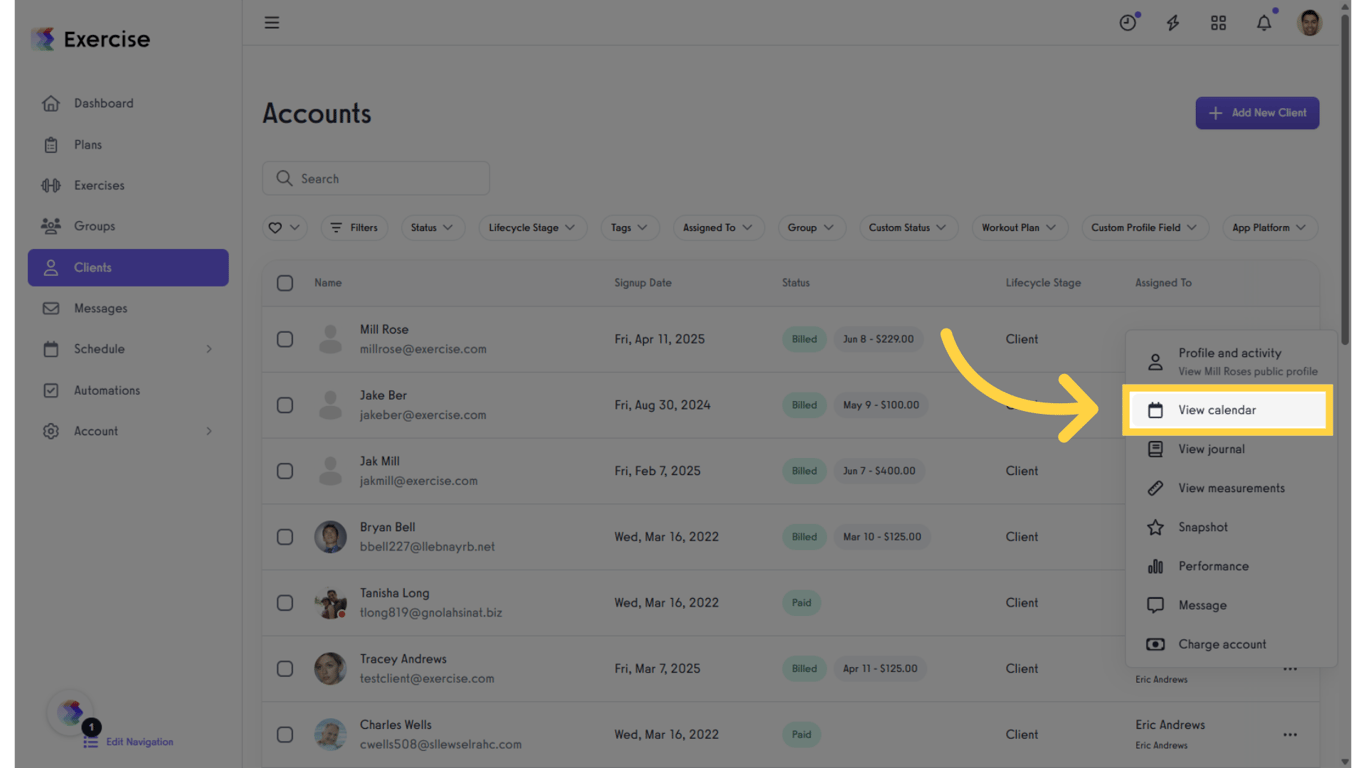Open the notifications bell
The image size is (1366, 768).
tap(1263, 22)
